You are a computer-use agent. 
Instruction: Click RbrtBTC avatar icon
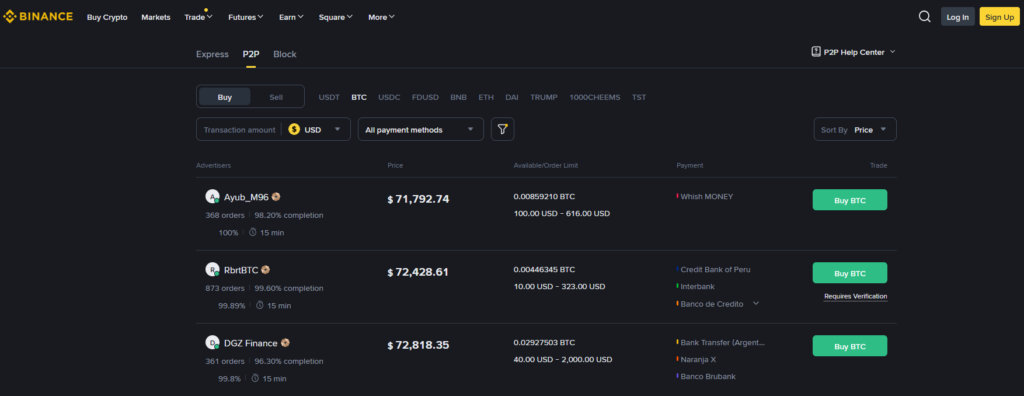coord(212,269)
